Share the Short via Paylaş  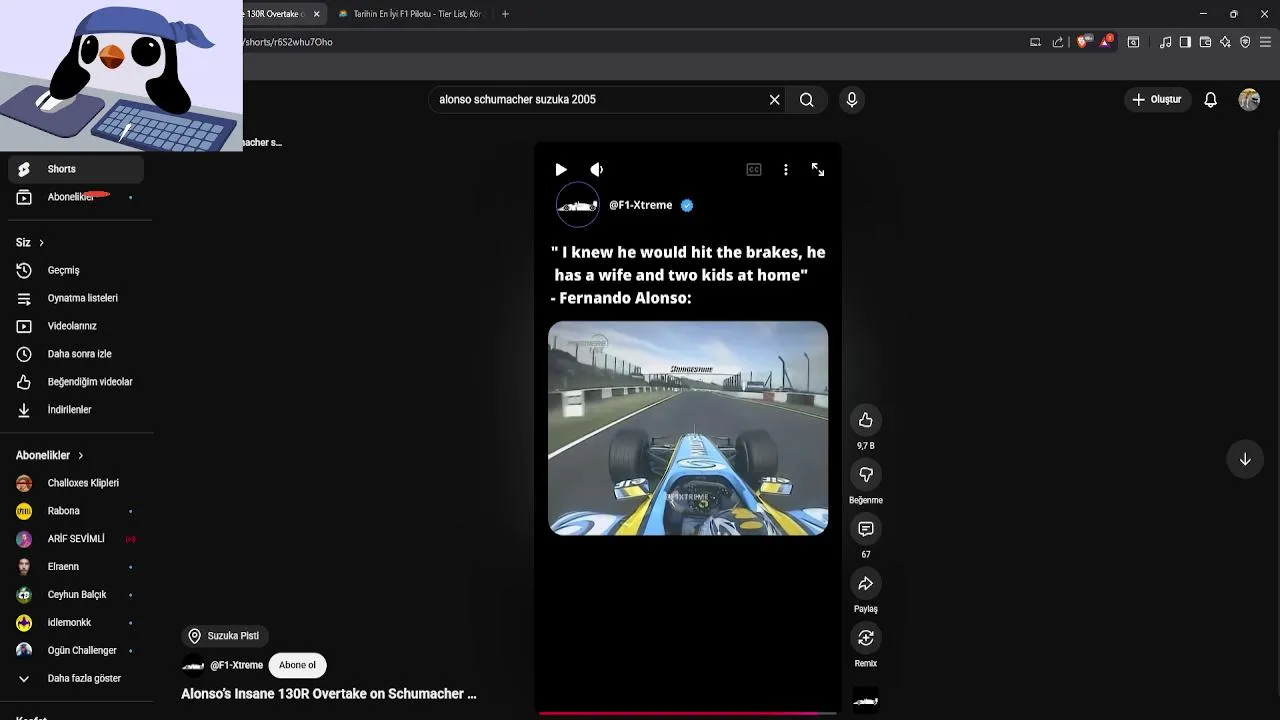click(x=866, y=583)
